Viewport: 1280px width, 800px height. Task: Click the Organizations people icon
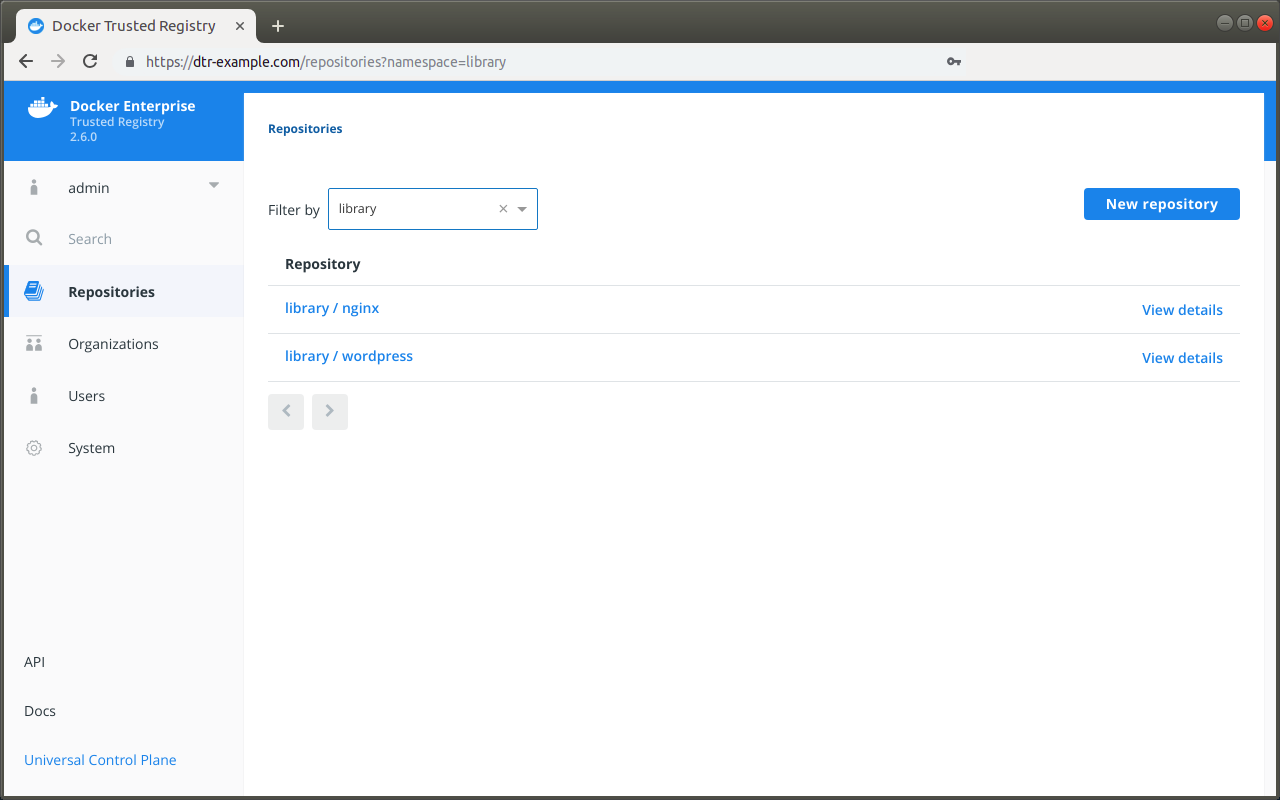[x=34, y=344]
